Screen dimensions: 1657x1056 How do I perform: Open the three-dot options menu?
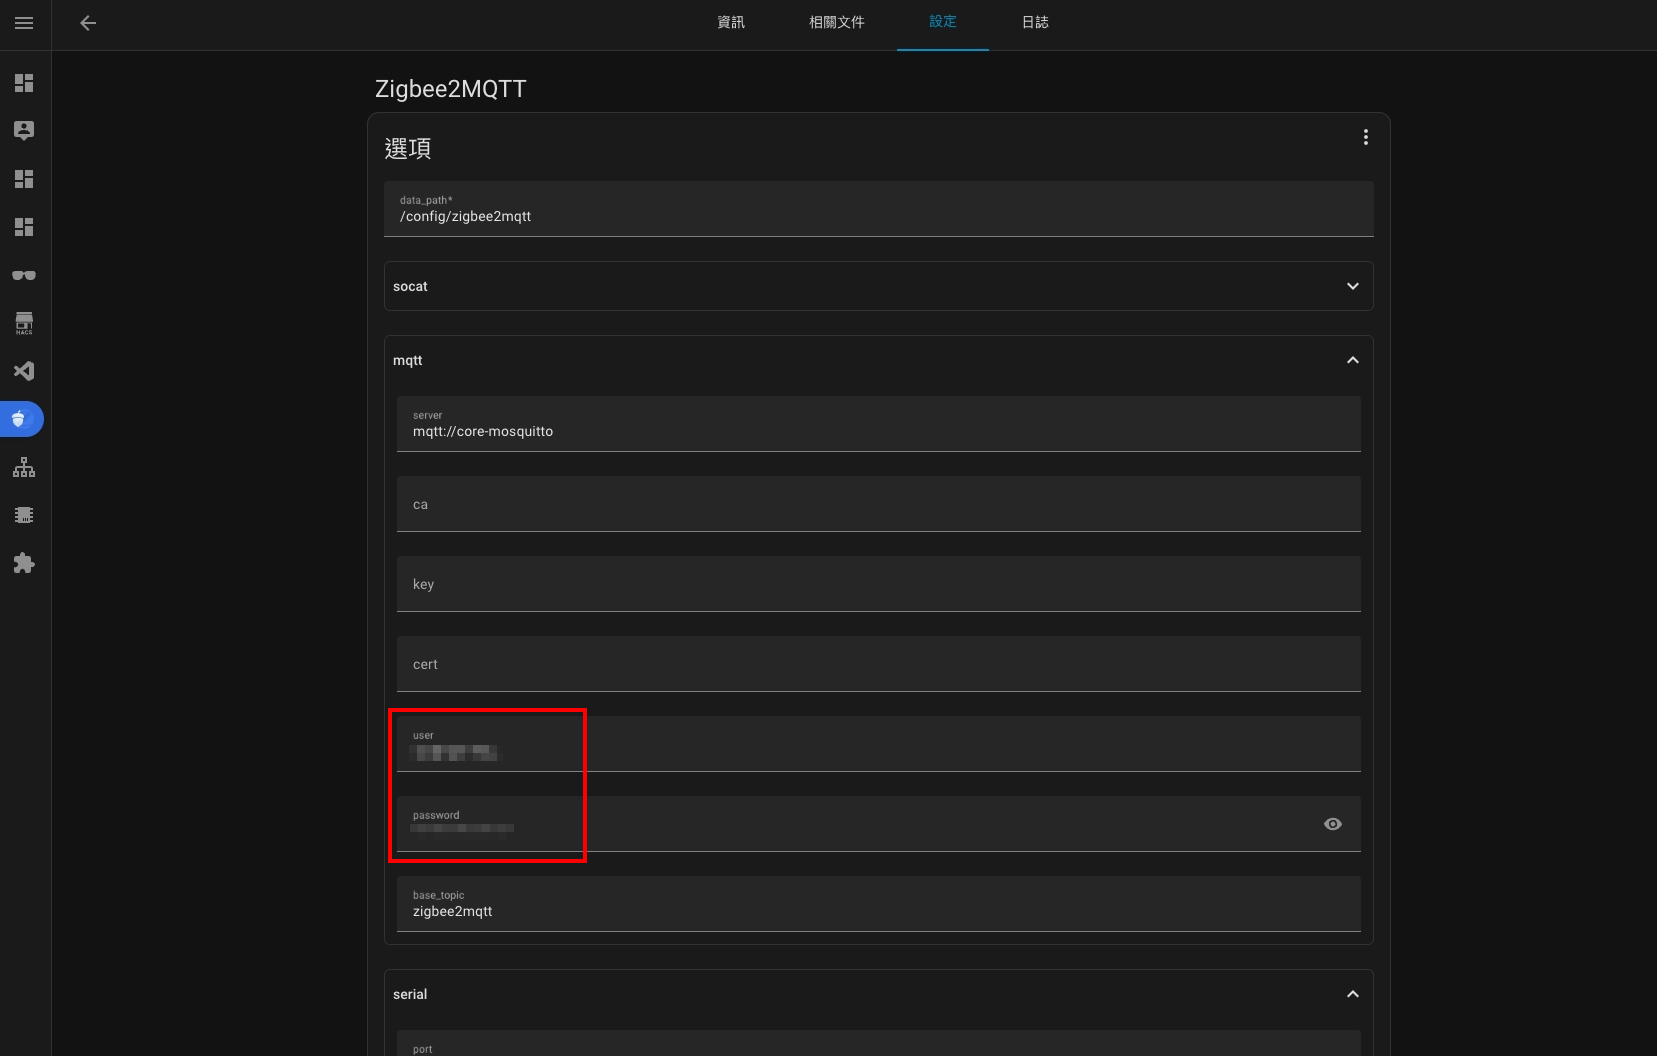pyautogui.click(x=1365, y=138)
